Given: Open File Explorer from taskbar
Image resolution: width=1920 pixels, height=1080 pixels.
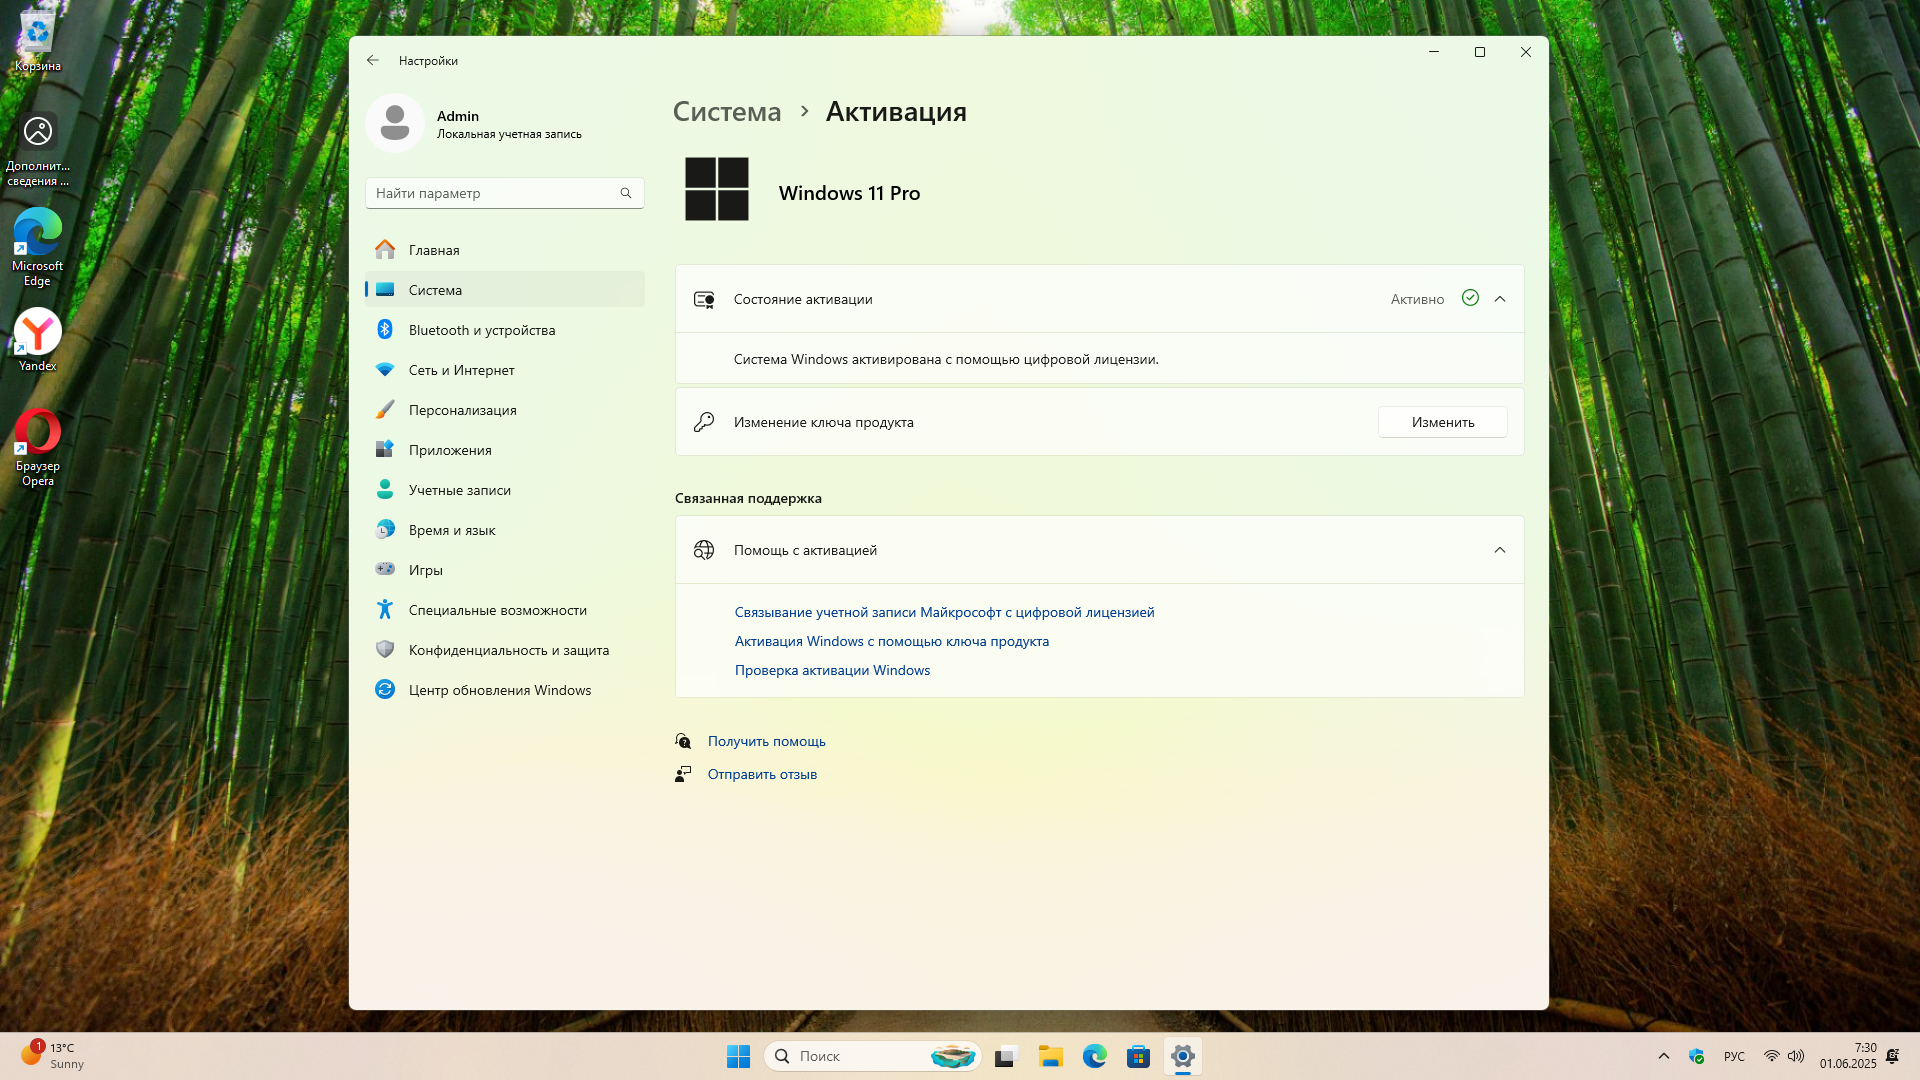Looking at the screenshot, I should [1050, 1056].
